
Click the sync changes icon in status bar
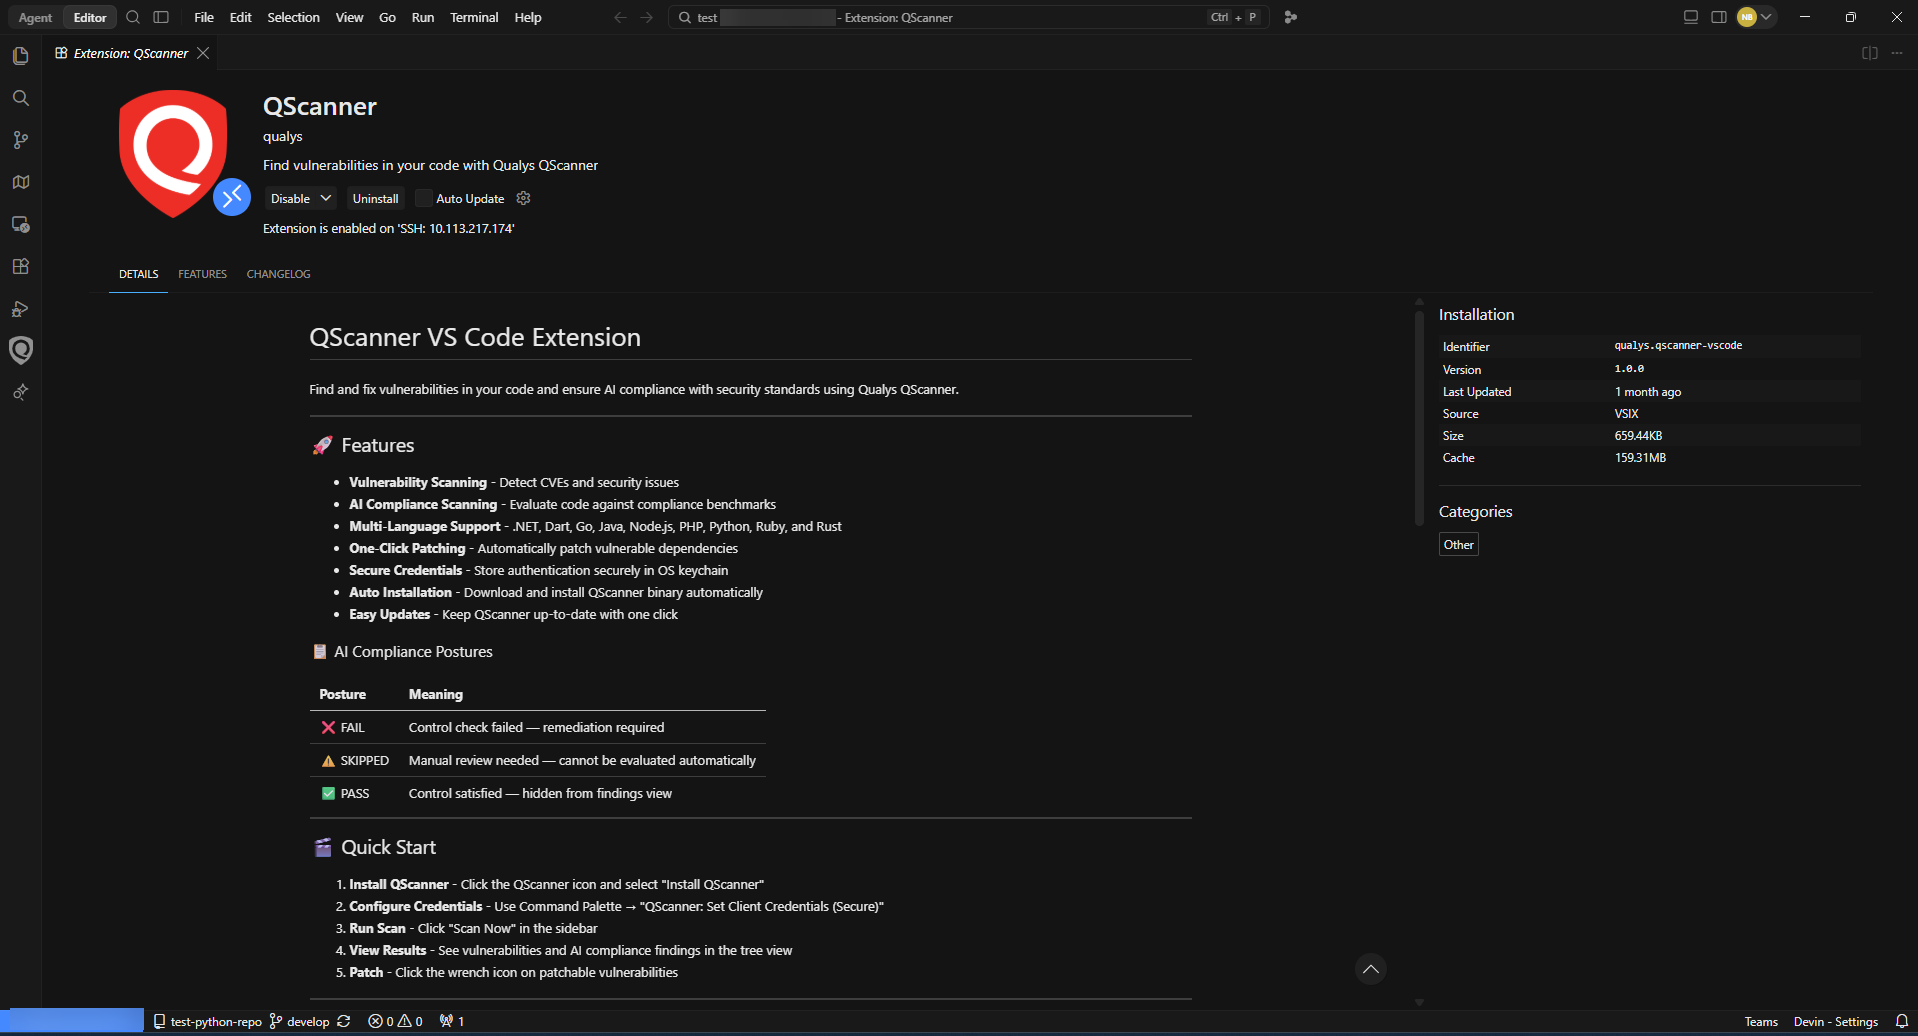tap(344, 1021)
